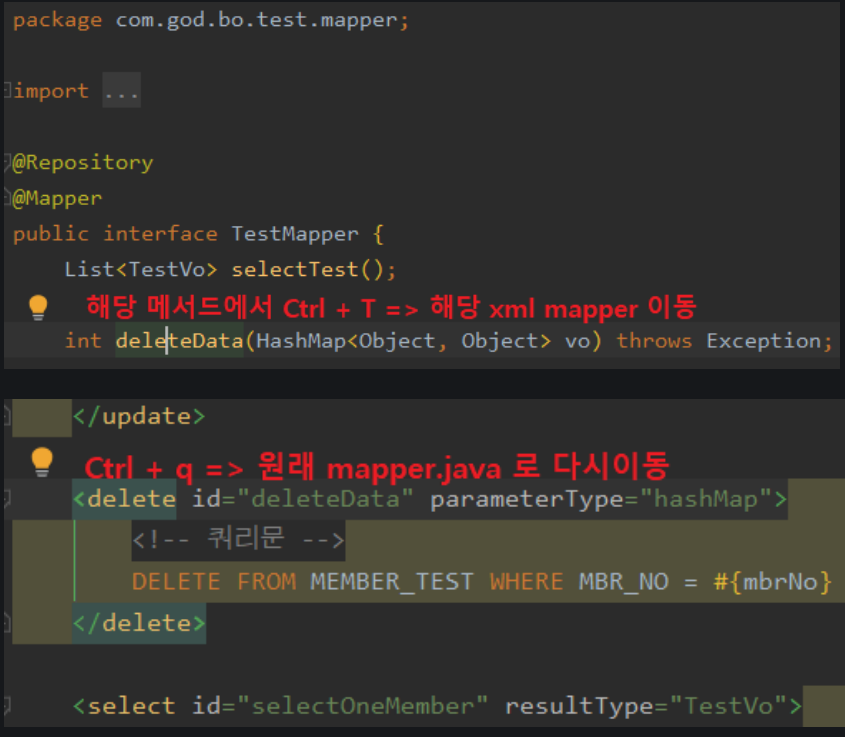Screen dimensions: 845x737
Task: Click the throws keyword in deleteData line
Action: [654, 340]
